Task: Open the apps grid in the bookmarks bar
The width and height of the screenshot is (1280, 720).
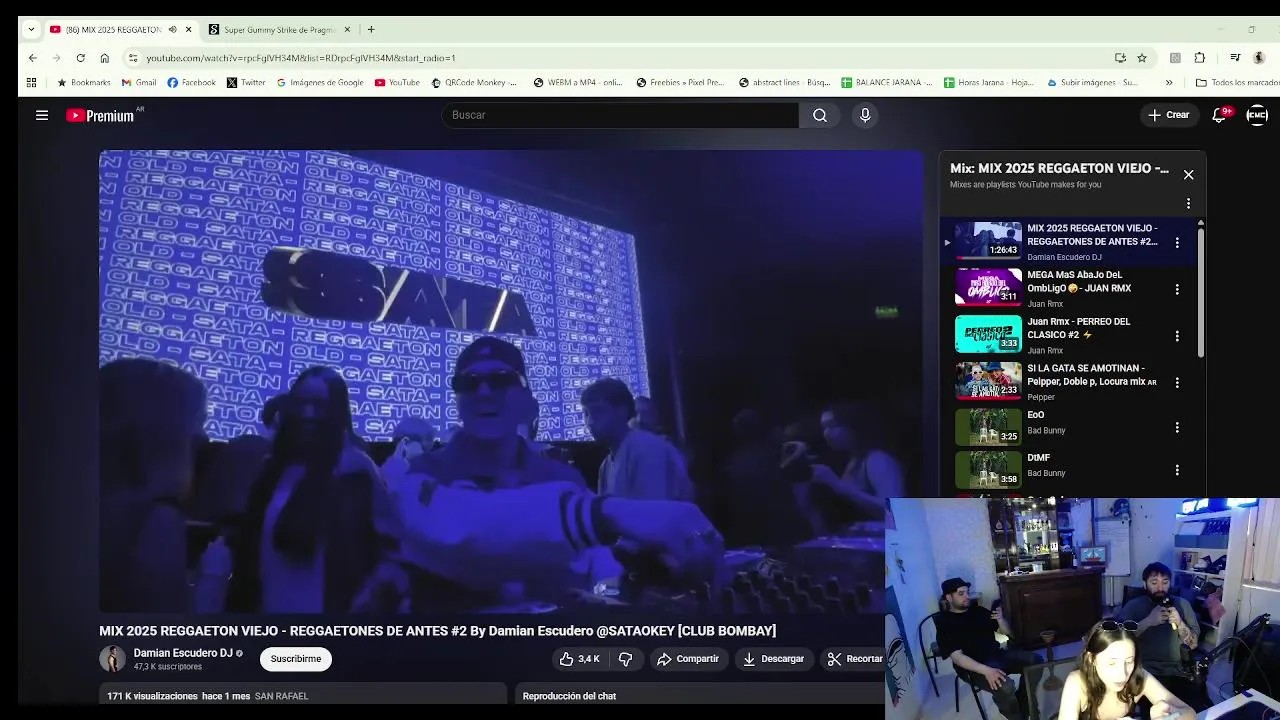Action: [31, 83]
